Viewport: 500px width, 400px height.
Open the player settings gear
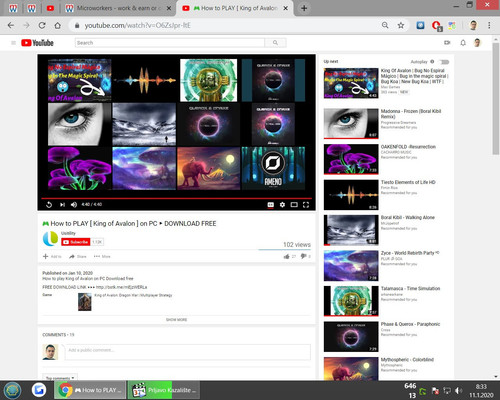[282, 205]
